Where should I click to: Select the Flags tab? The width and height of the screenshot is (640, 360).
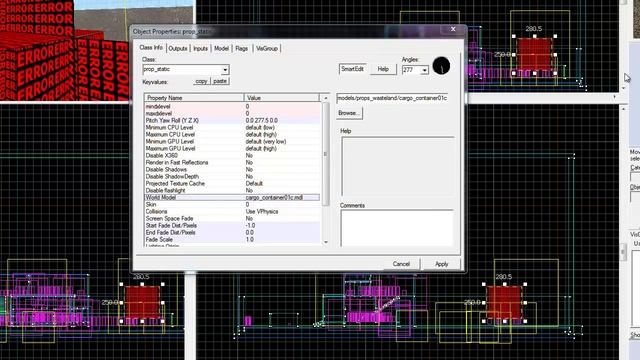[x=242, y=49]
